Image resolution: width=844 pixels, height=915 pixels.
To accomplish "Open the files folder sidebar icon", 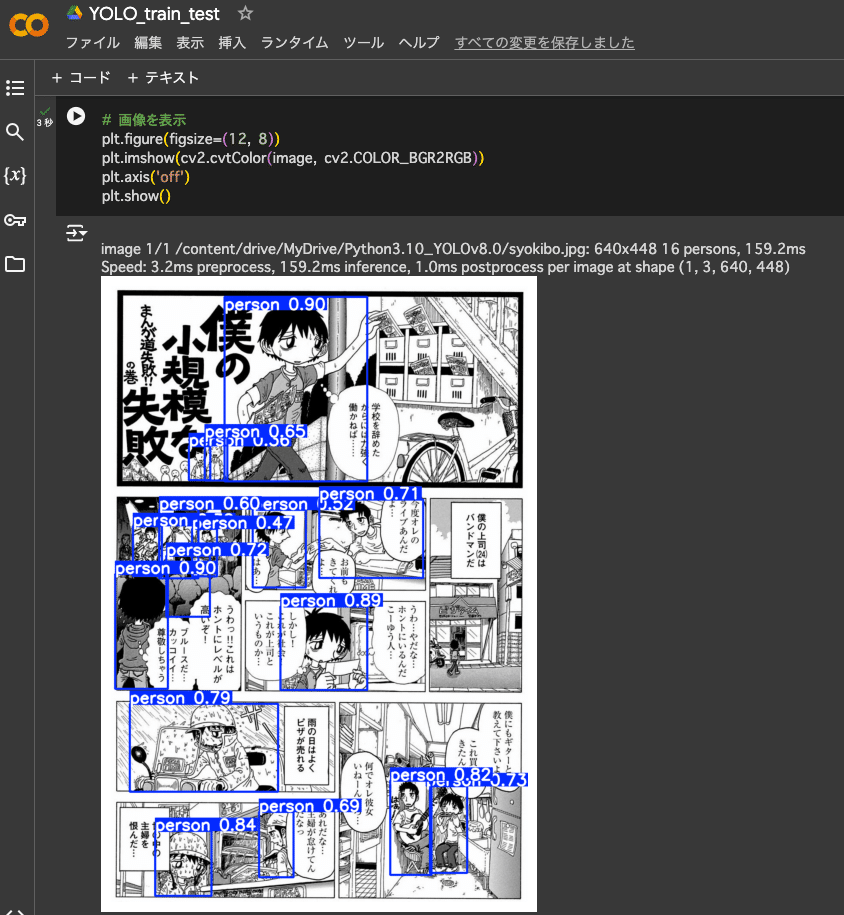I will 15,264.
